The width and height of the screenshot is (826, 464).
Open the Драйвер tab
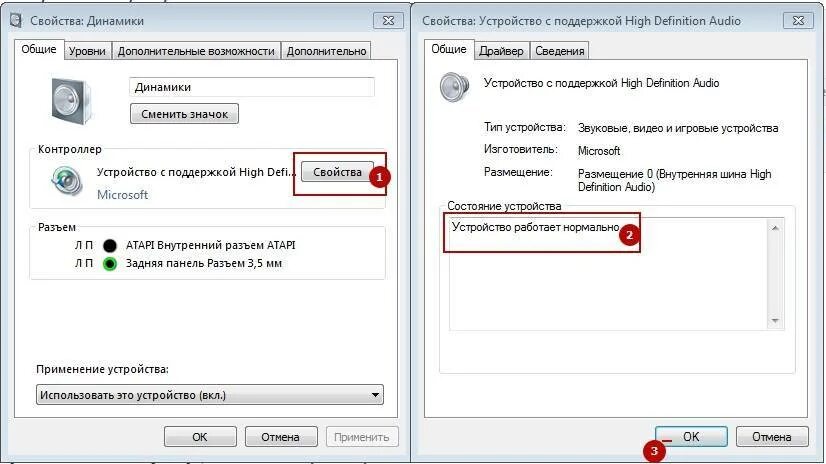(x=501, y=51)
